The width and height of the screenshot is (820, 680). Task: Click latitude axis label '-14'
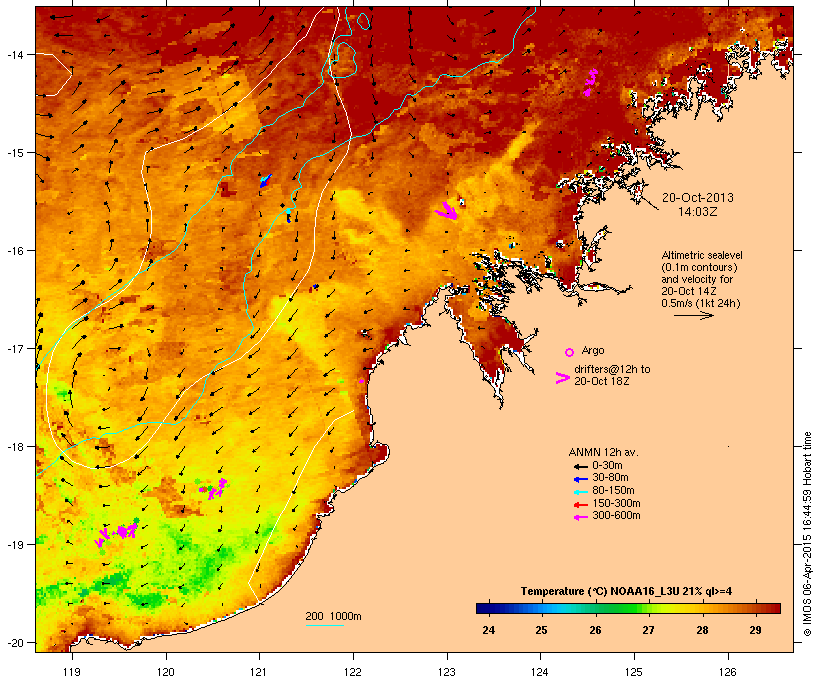coord(15,54)
